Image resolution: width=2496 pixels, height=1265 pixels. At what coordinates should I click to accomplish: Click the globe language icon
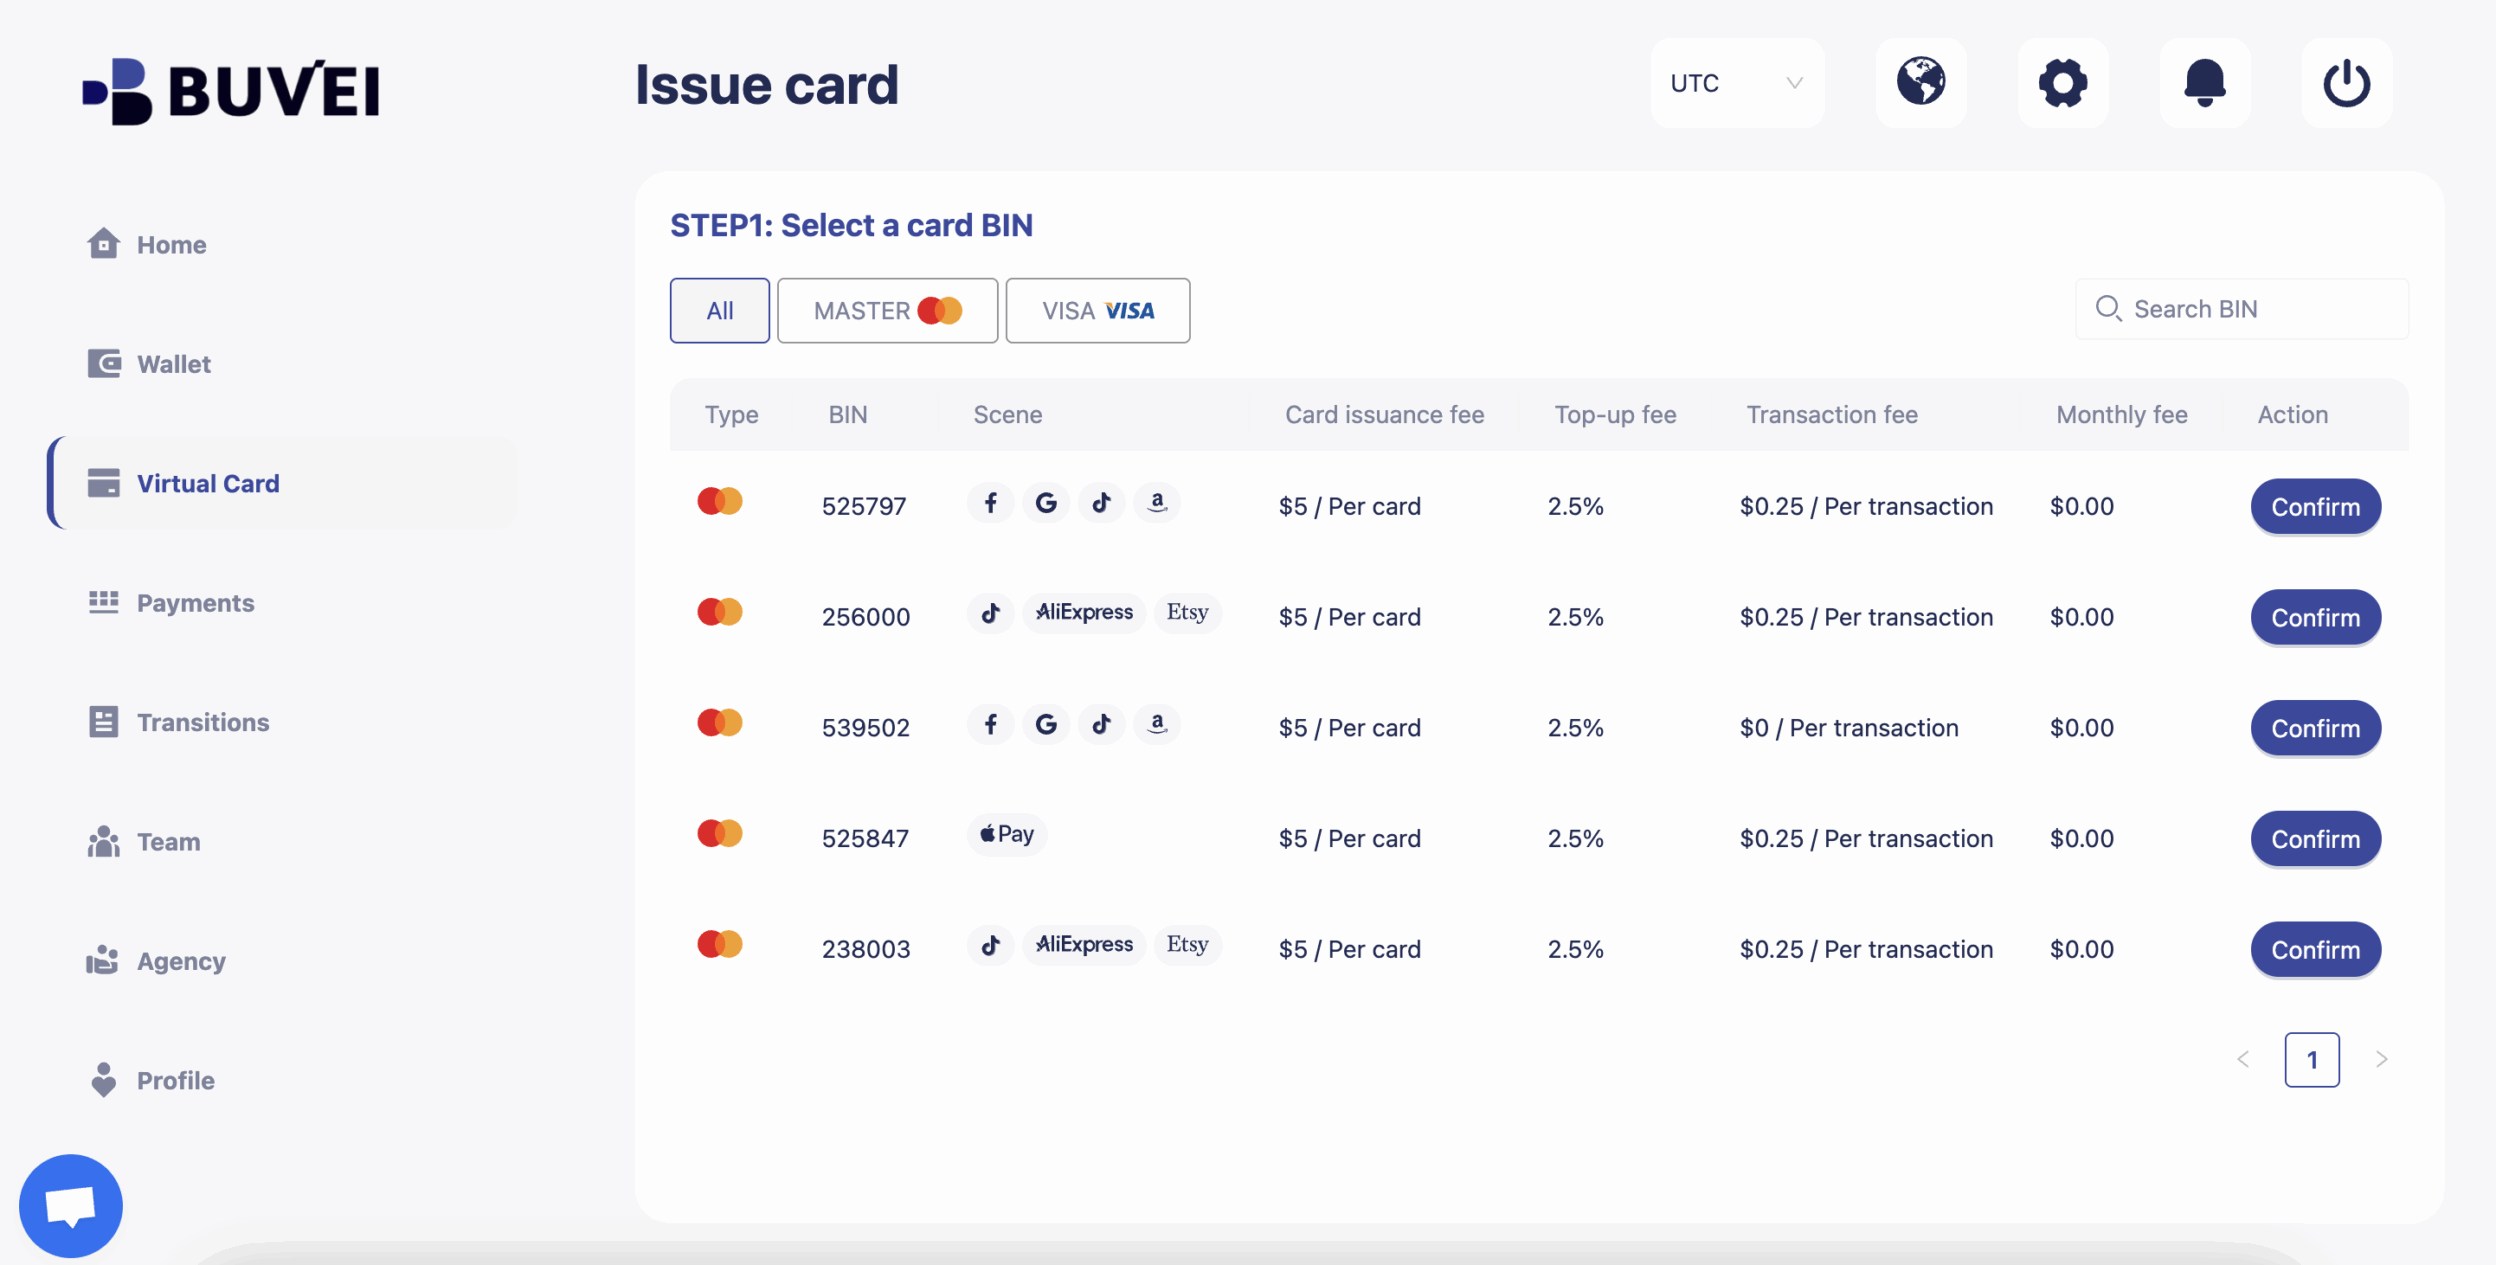[x=1921, y=83]
